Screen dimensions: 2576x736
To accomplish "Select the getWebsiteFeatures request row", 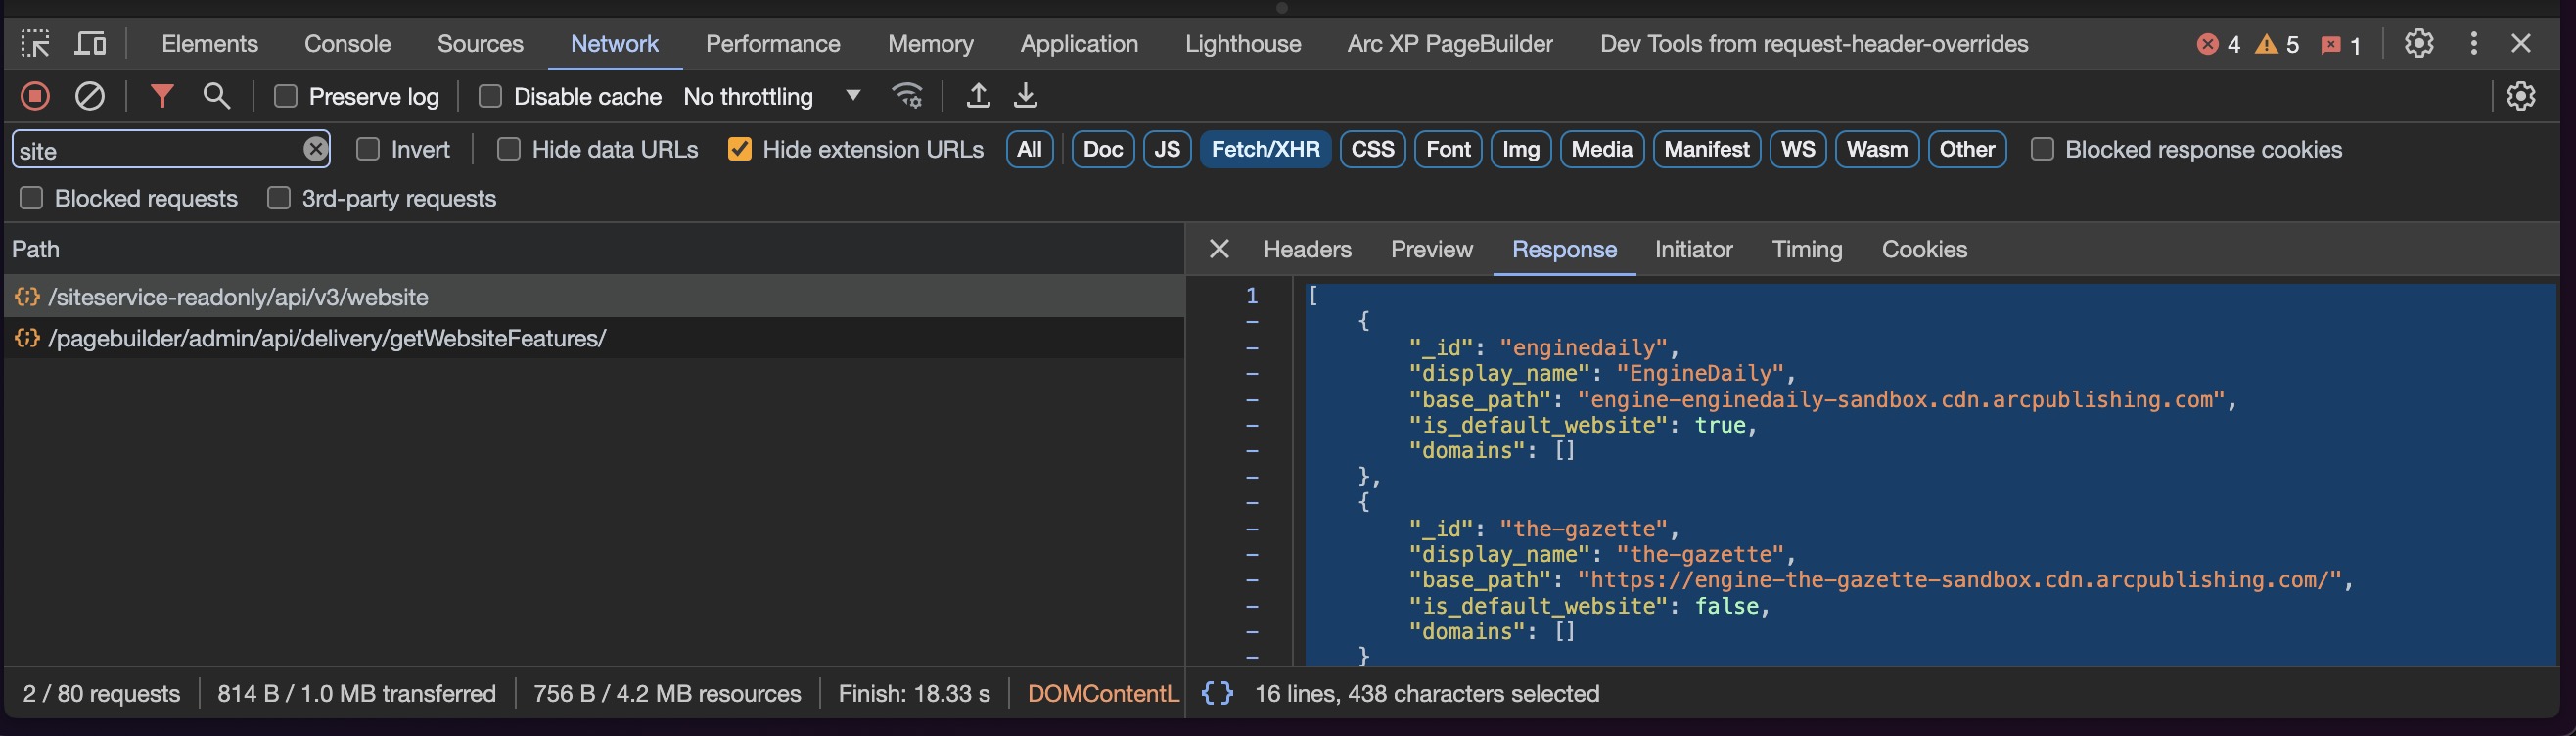I will tap(594, 338).
